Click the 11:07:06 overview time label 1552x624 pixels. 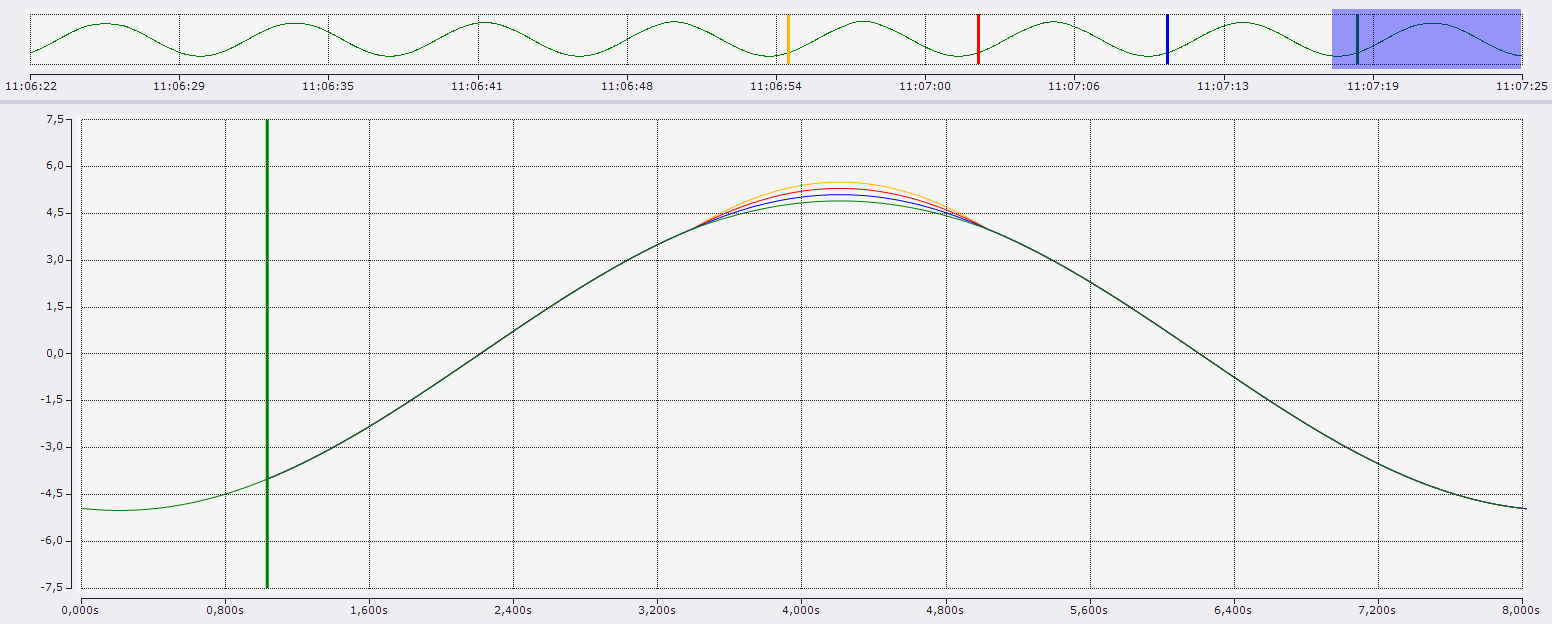coord(1074,86)
